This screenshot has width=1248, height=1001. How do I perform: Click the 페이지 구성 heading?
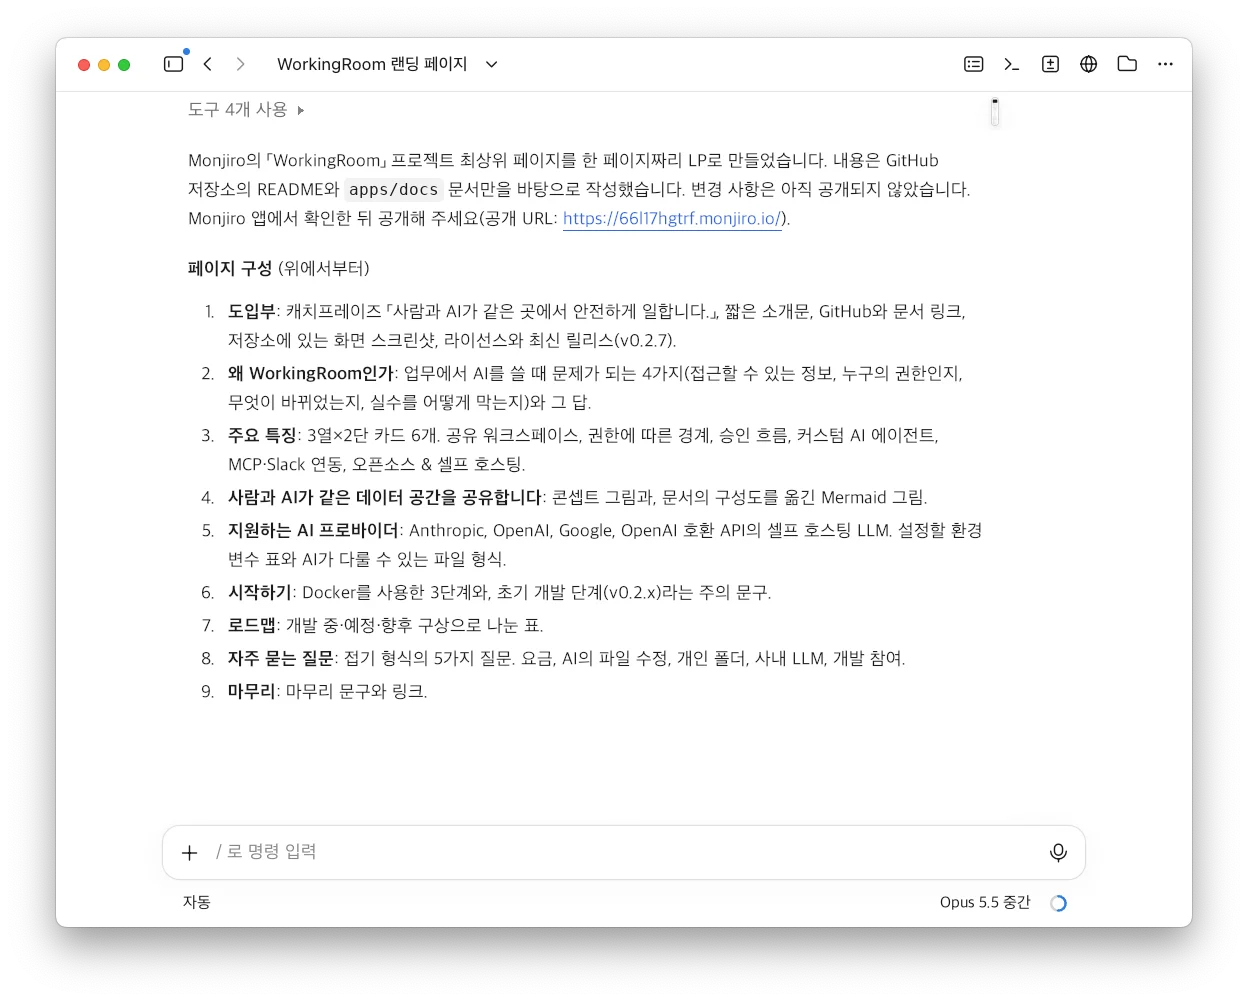point(230,268)
